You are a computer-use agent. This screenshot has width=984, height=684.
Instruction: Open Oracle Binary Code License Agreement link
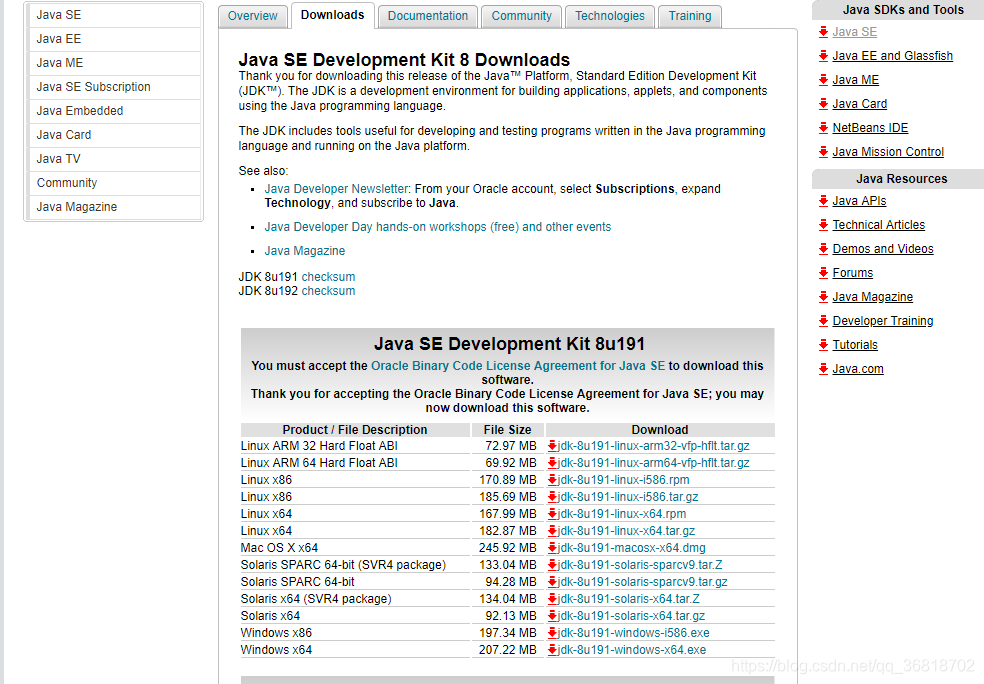coord(518,366)
